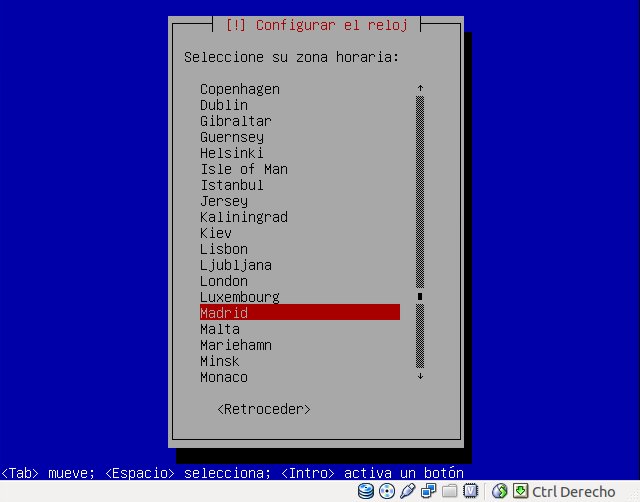The image size is (640, 502).
Task: Click the virtualization CPU chip icon
Action: pos(470,491)
